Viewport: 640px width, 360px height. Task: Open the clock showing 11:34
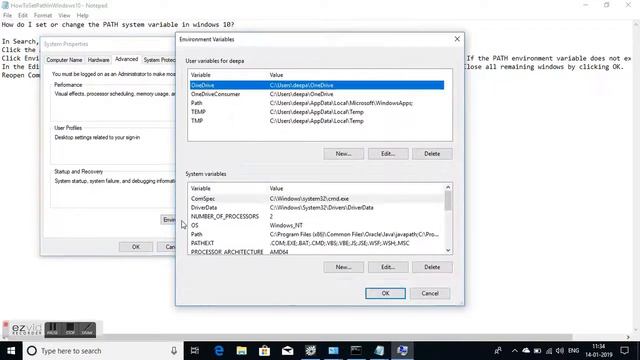tap(598, 351)
